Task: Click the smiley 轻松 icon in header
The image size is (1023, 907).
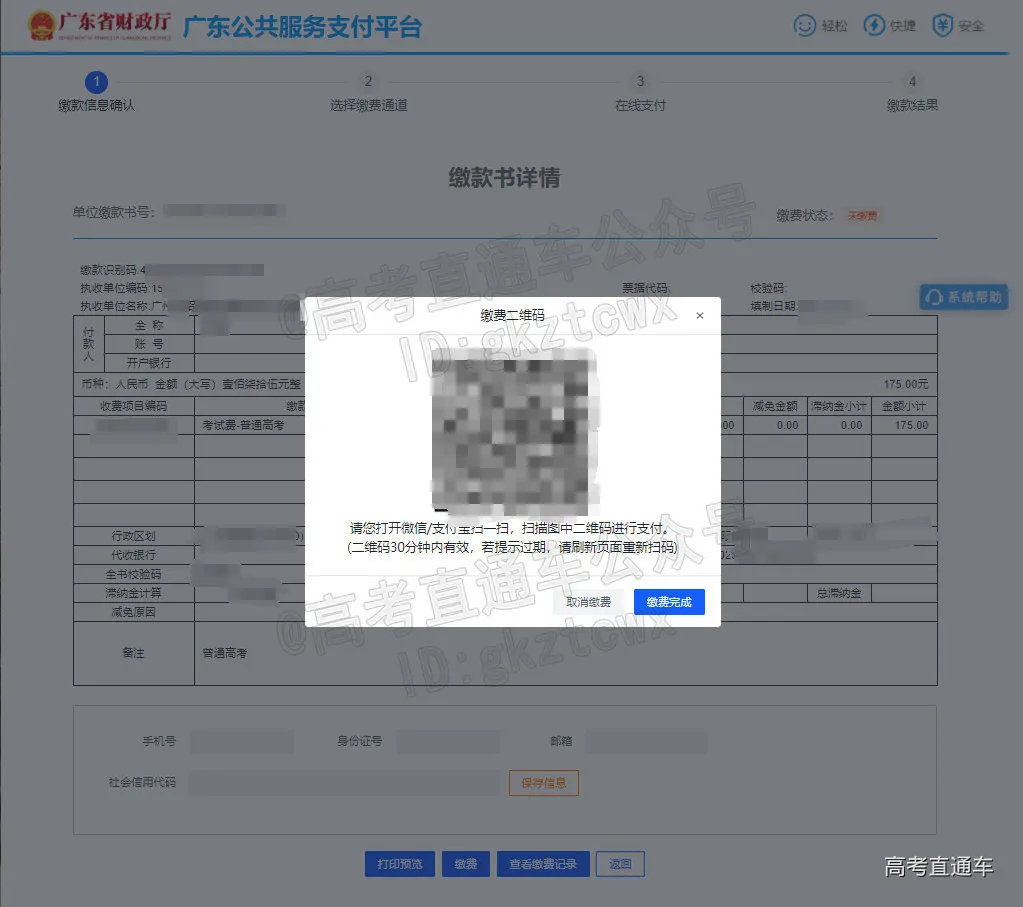Action: pos(805,25)
